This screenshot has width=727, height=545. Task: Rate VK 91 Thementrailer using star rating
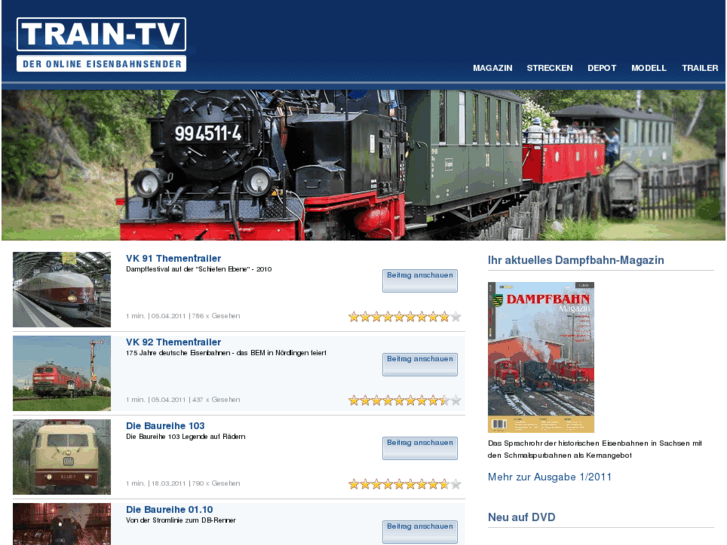[404, 317]
